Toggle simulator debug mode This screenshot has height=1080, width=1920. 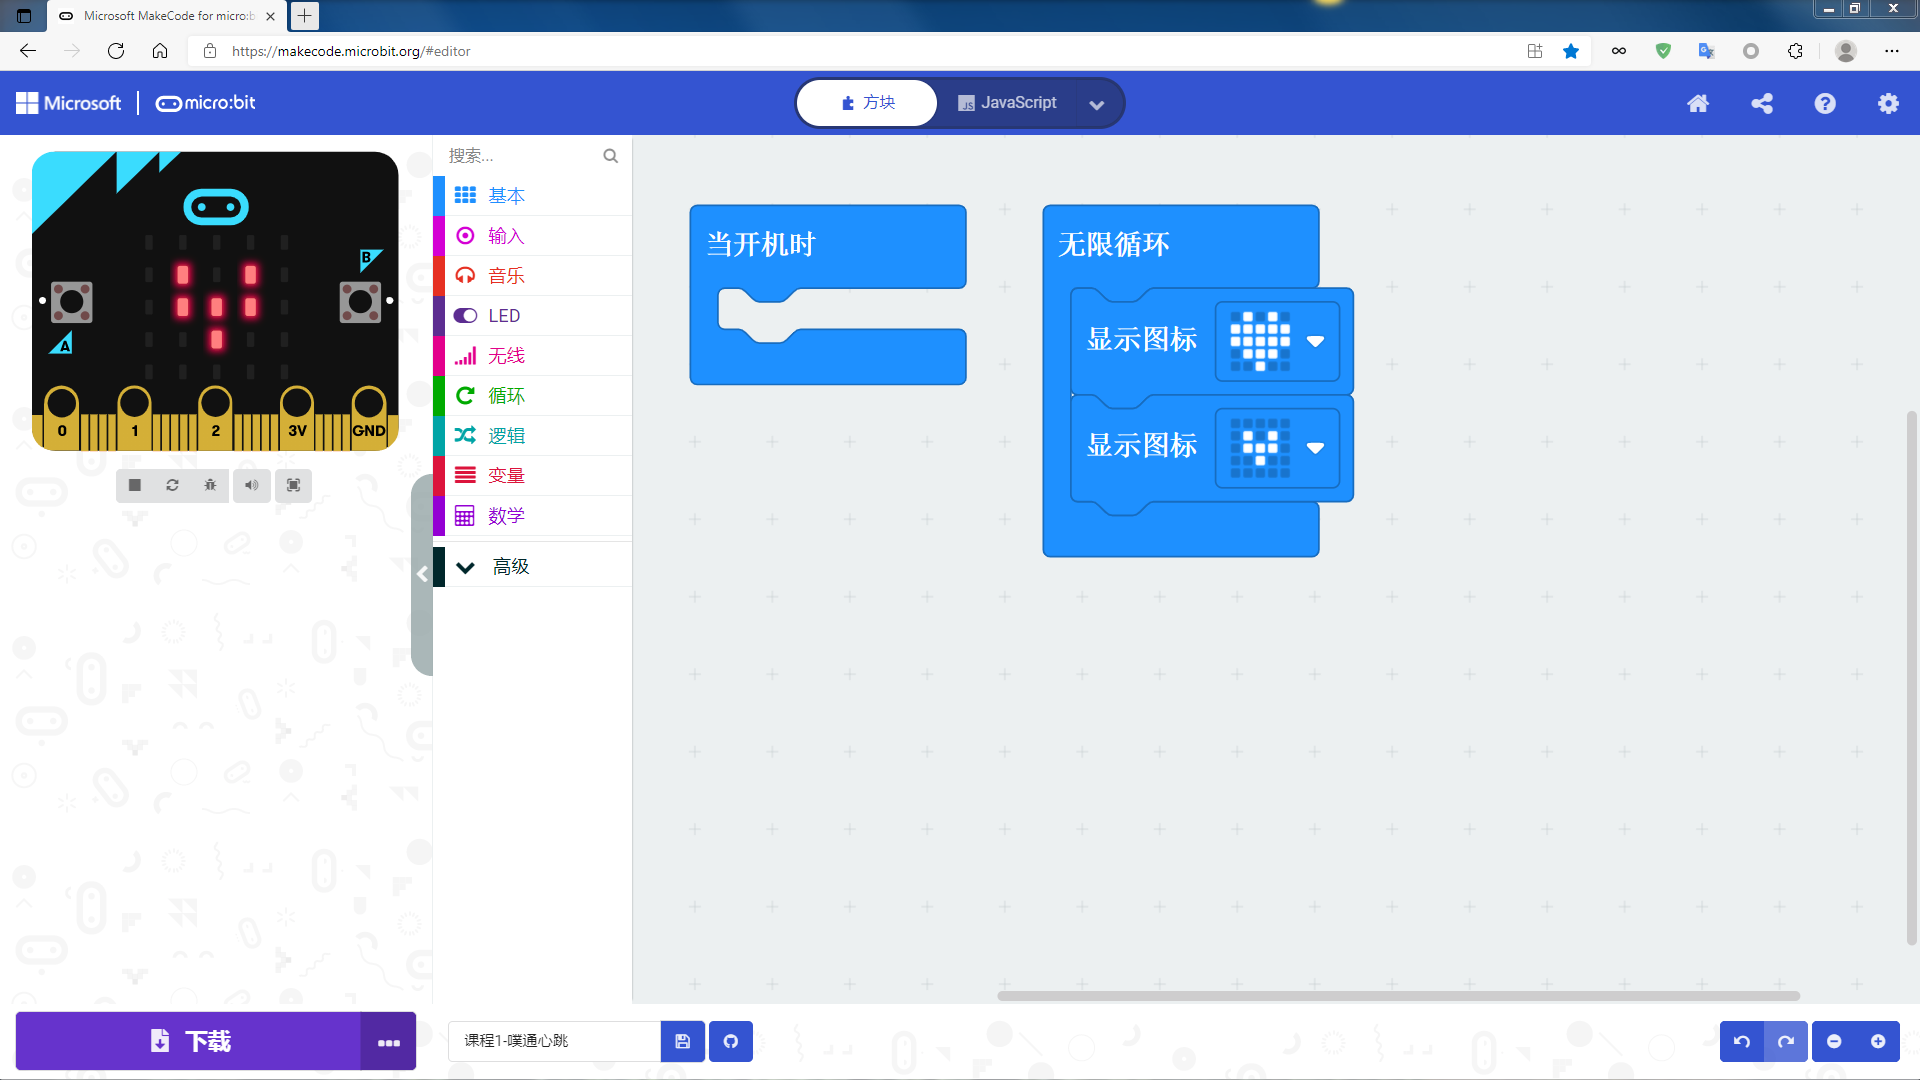[210, 485]
